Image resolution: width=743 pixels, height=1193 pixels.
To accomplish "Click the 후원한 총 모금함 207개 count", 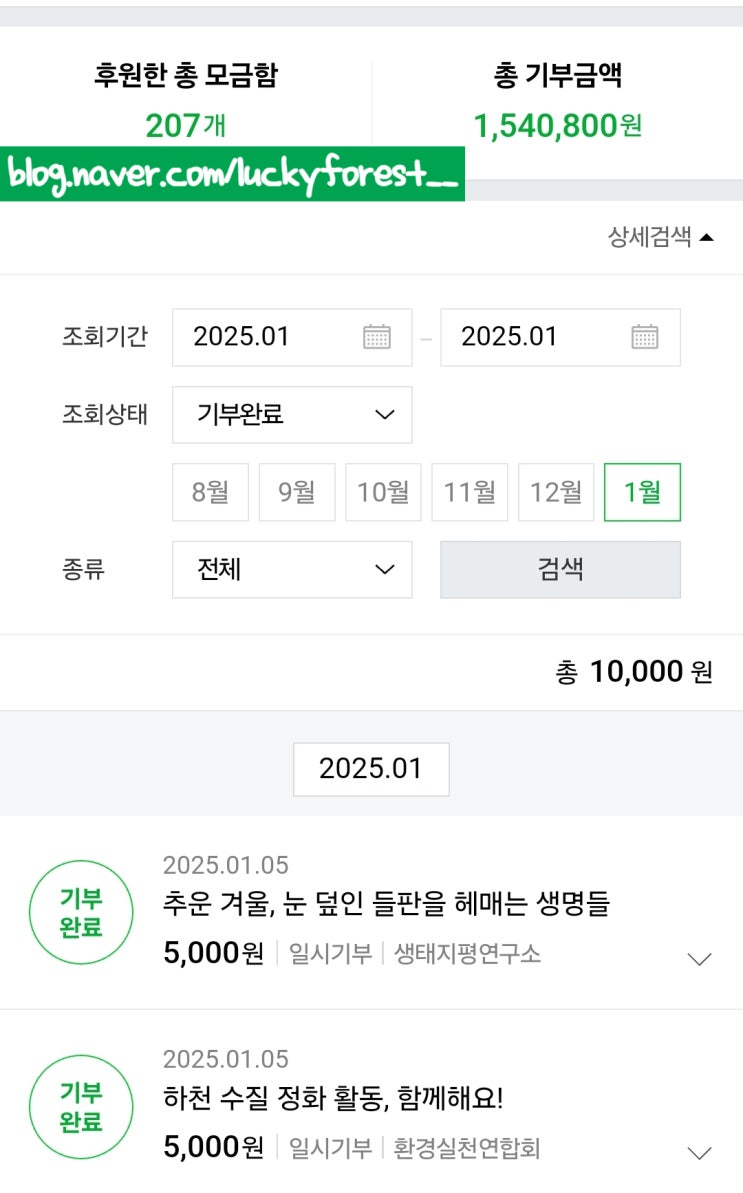I will click(186, 126).
